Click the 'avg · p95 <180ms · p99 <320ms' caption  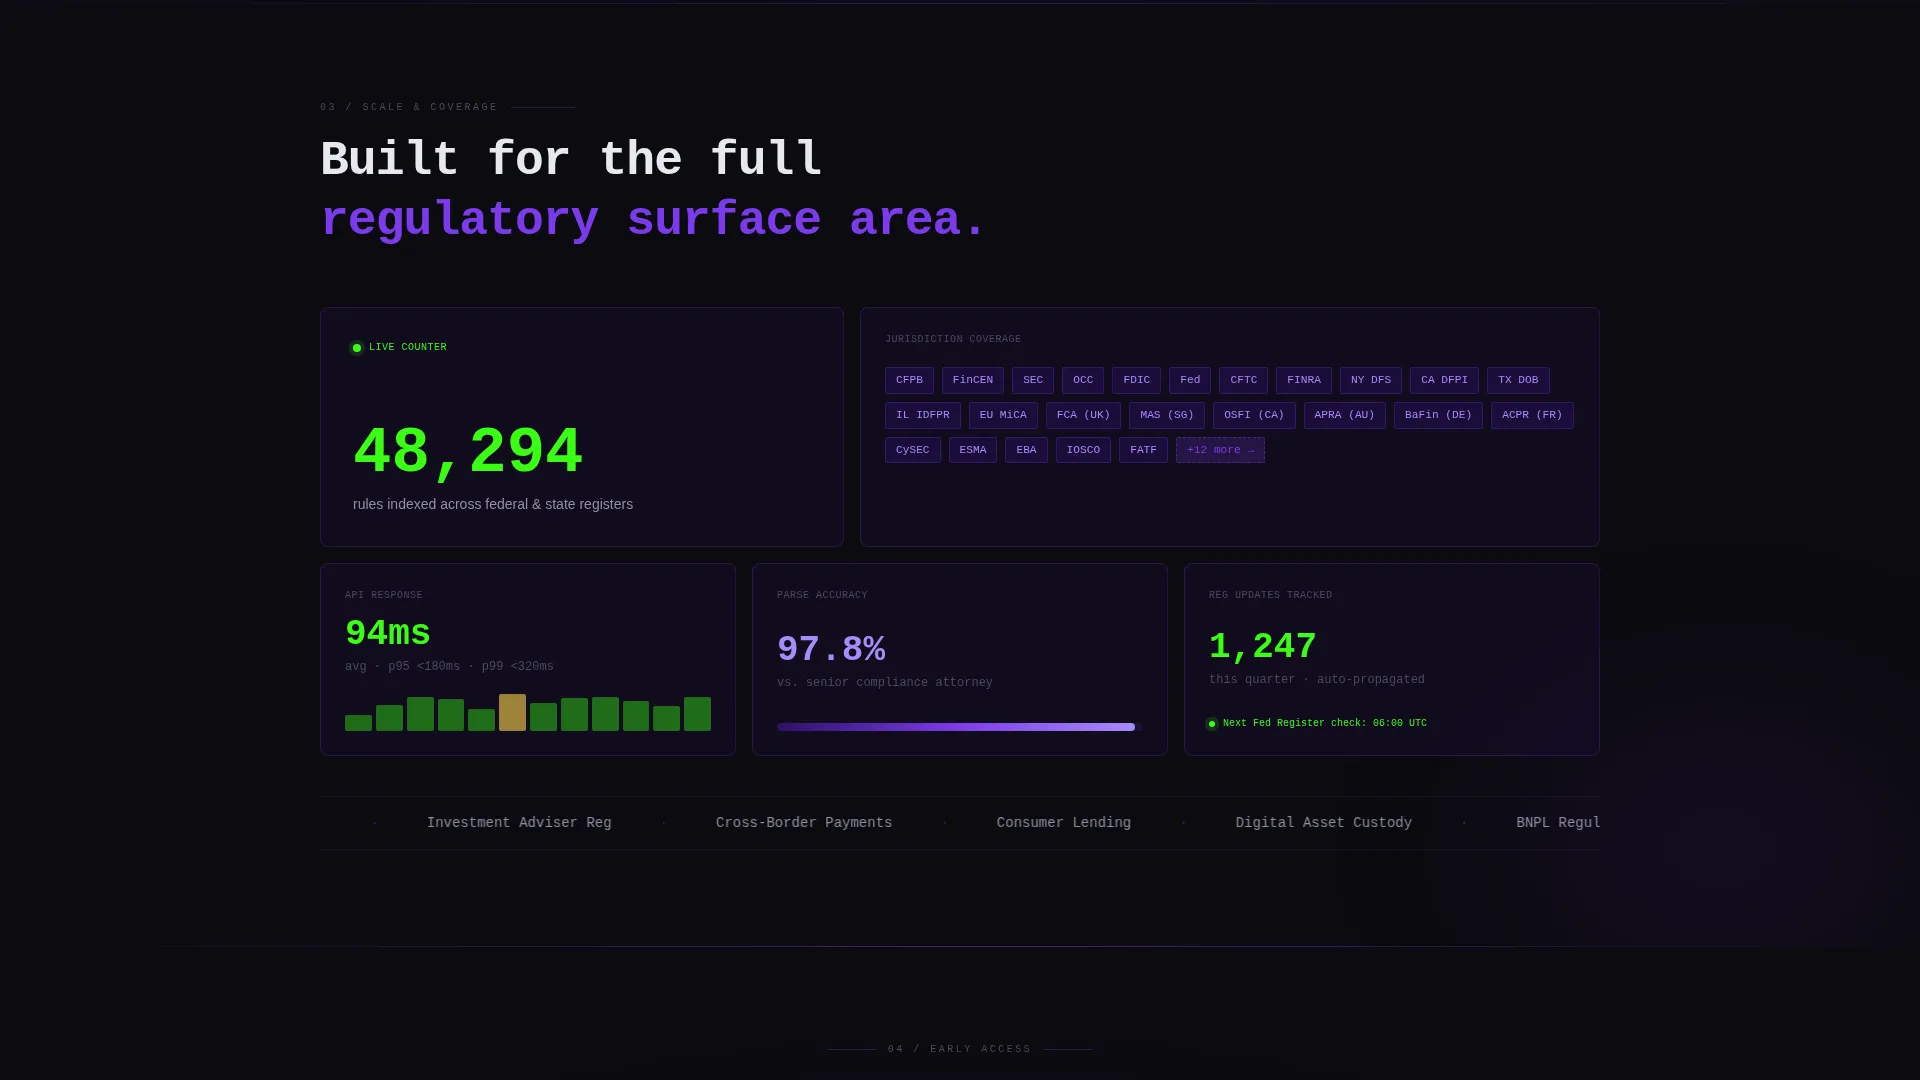449,667
